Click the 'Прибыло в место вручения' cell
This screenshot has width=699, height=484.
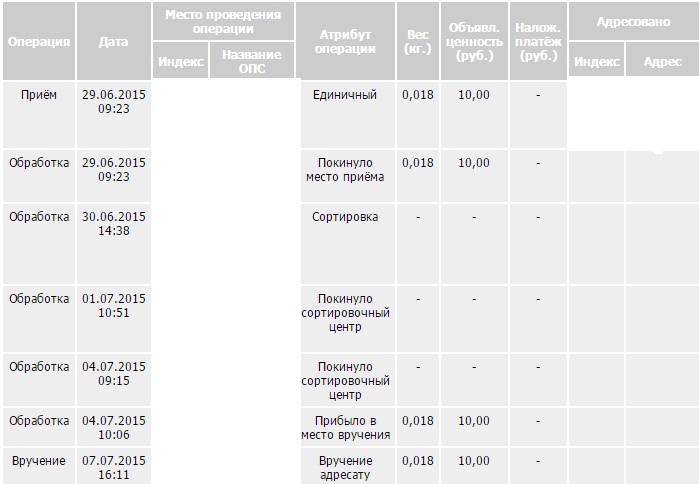point(345,427)
